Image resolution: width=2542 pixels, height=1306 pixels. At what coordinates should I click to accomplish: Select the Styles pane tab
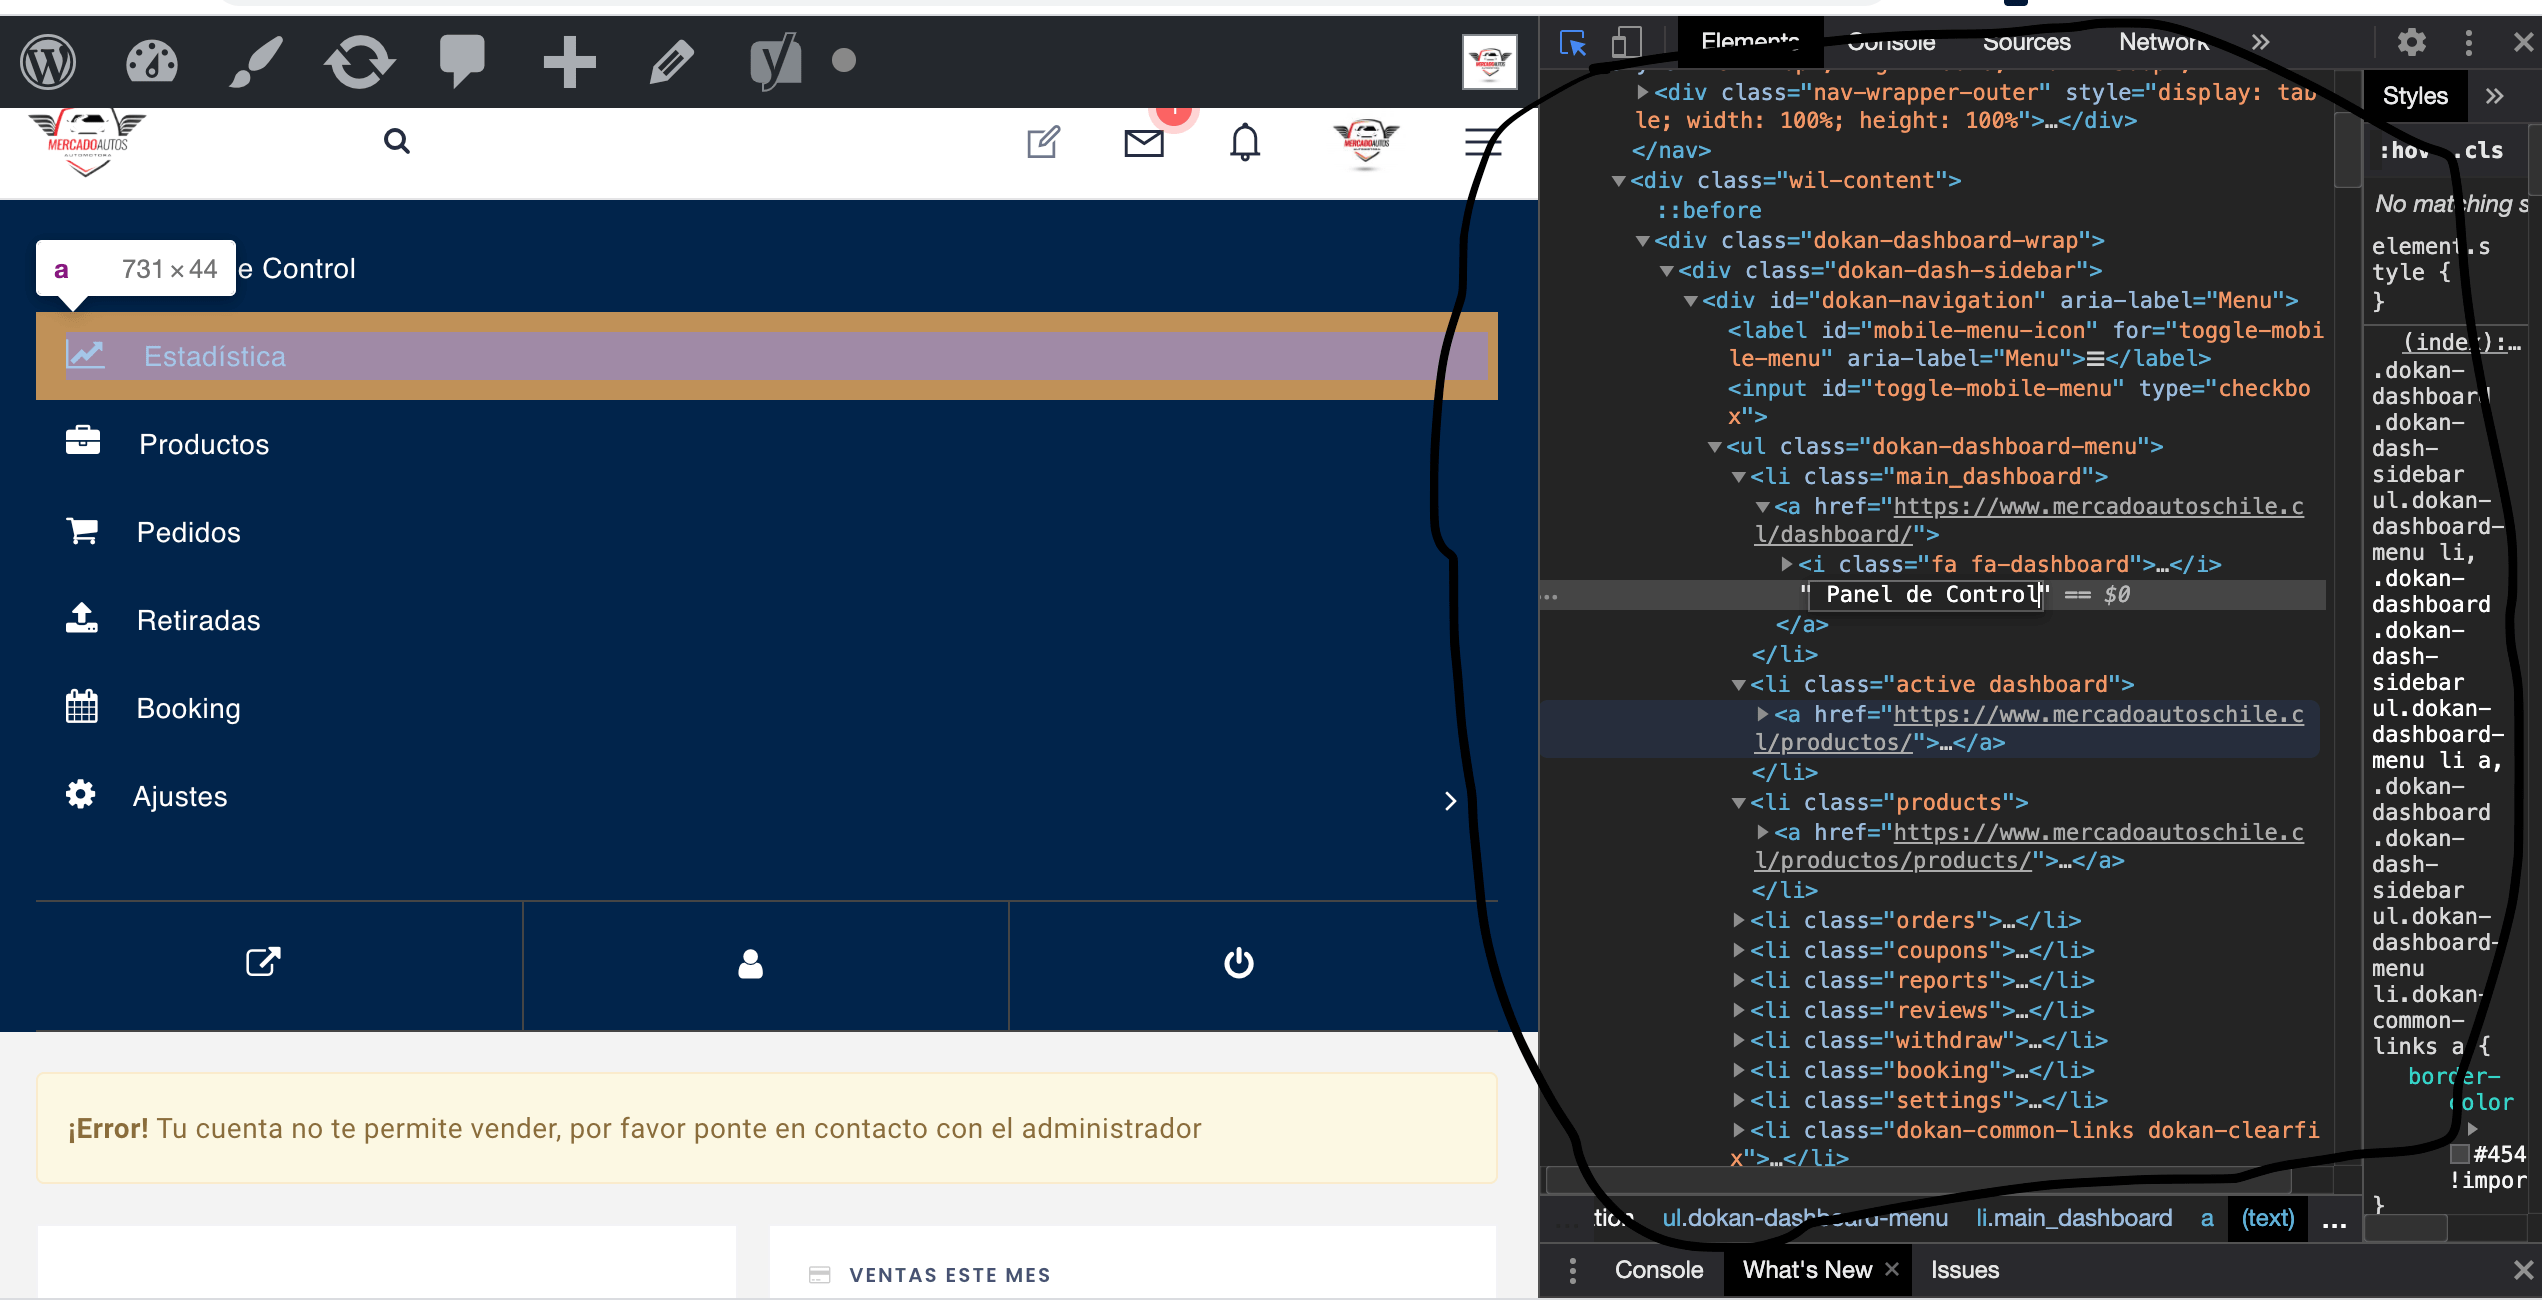click(x=2415, y=96)
